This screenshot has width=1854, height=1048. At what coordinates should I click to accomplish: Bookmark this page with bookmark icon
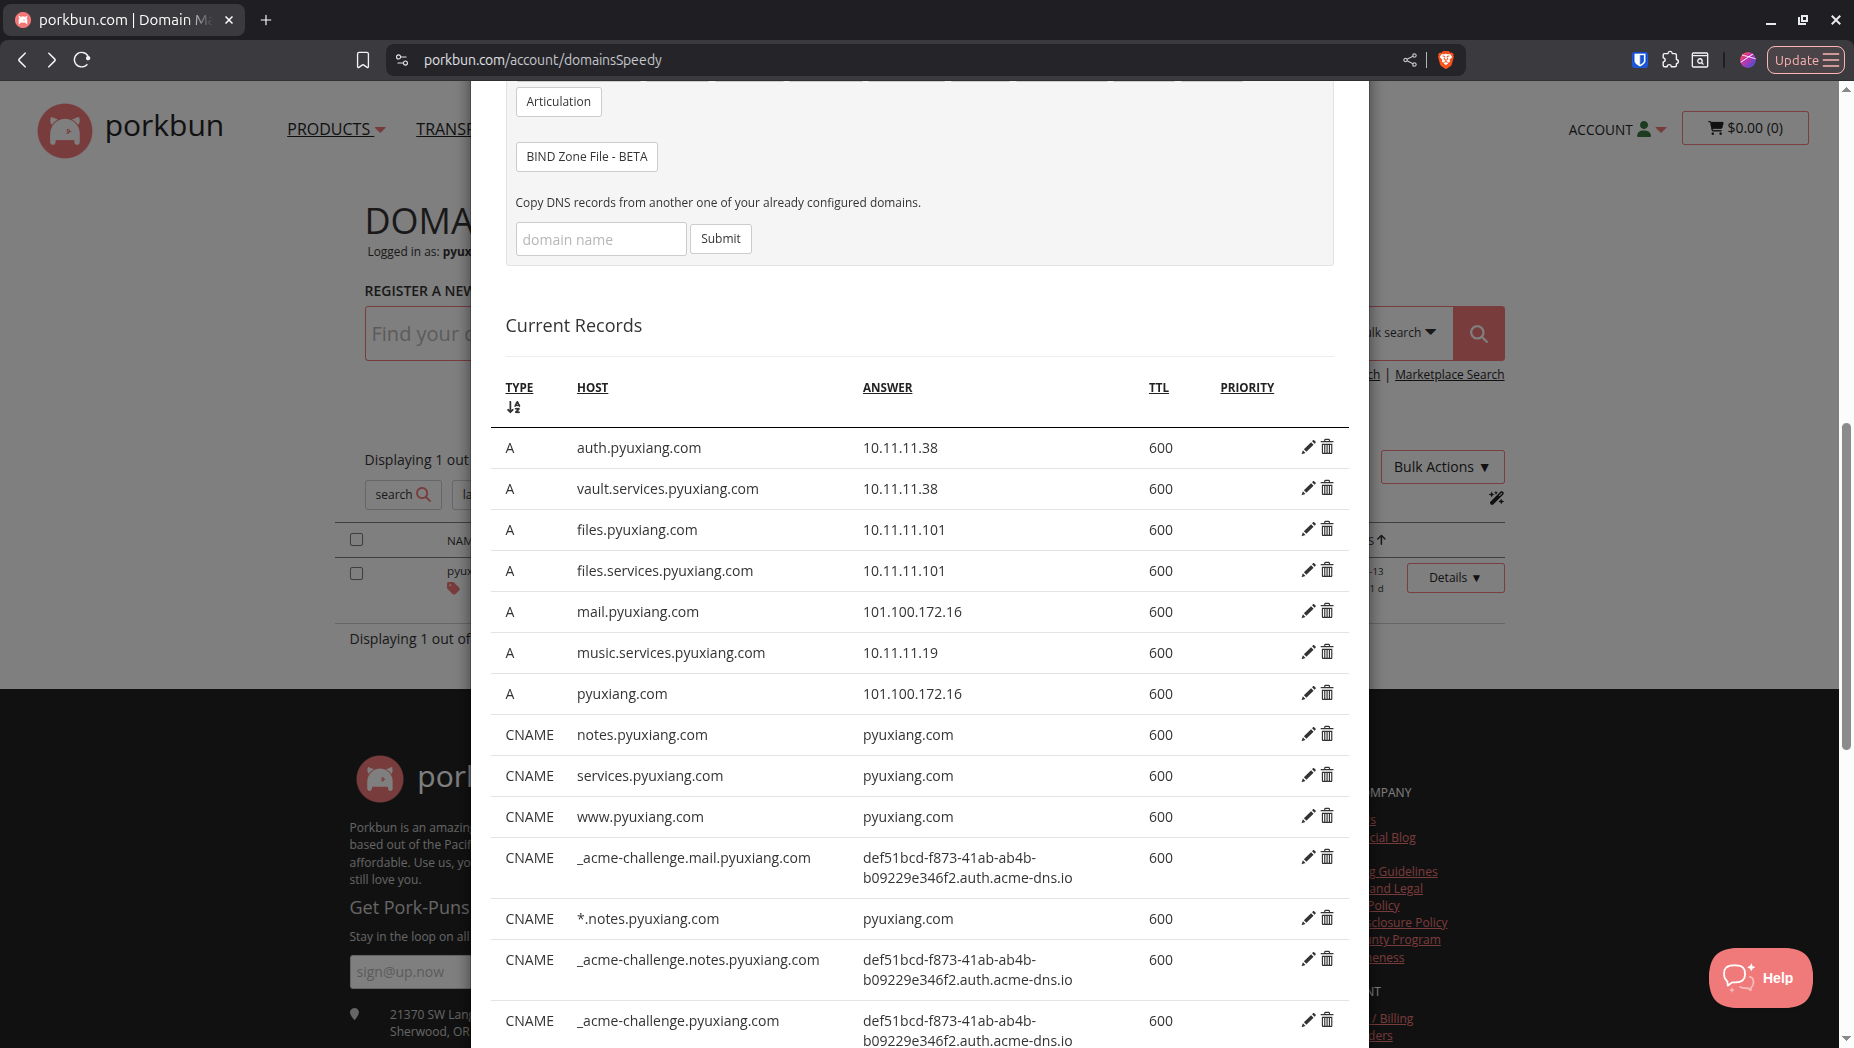[363, 60]
